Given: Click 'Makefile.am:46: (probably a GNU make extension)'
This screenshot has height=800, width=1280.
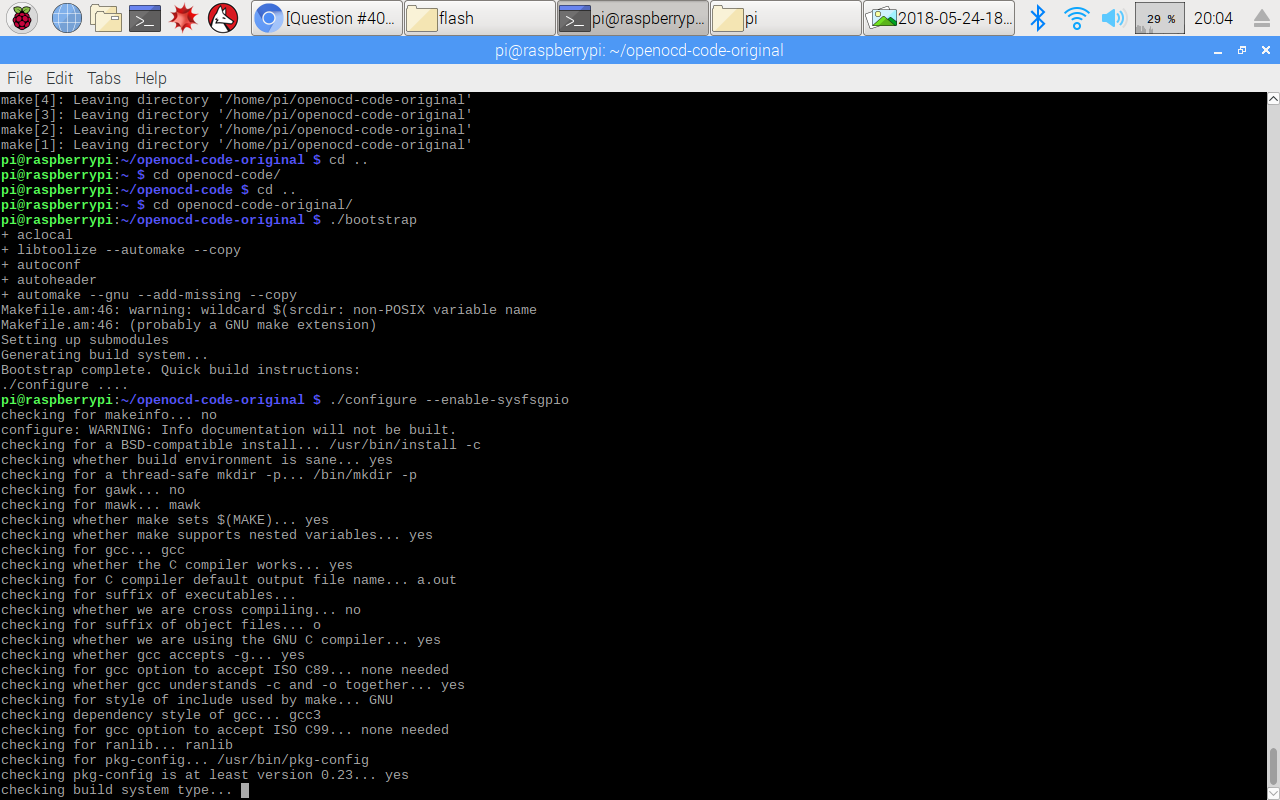Looking at the screenshot, I should [x=189, y=325].
